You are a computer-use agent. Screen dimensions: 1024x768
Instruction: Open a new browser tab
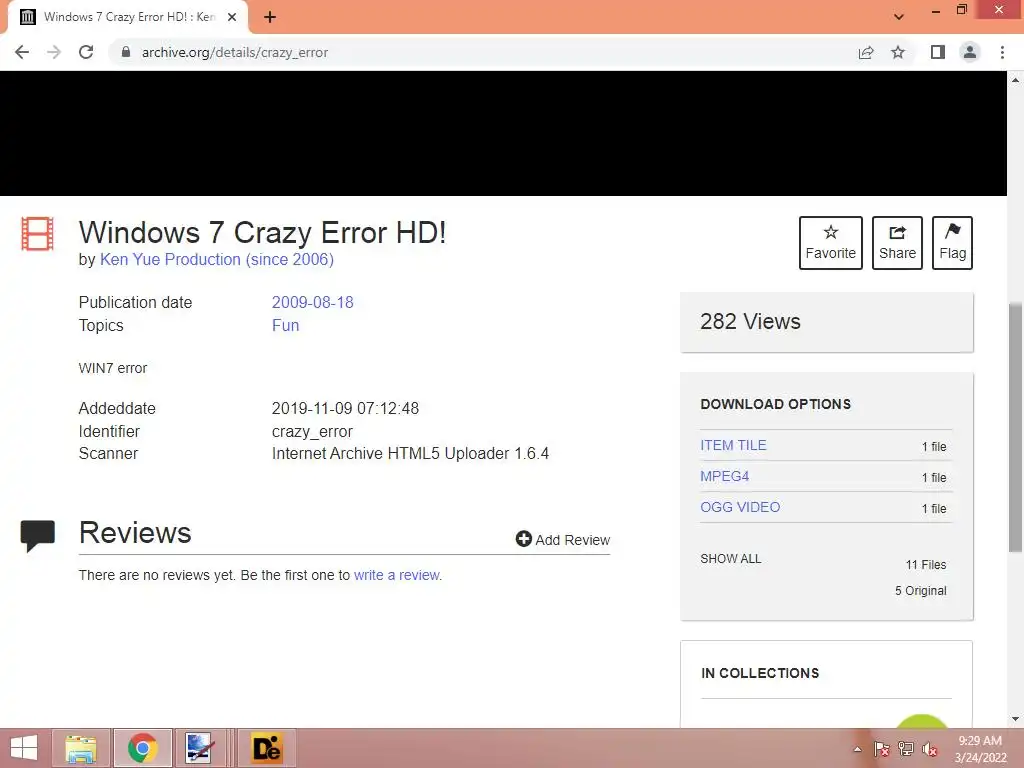(x=270, y=17)
